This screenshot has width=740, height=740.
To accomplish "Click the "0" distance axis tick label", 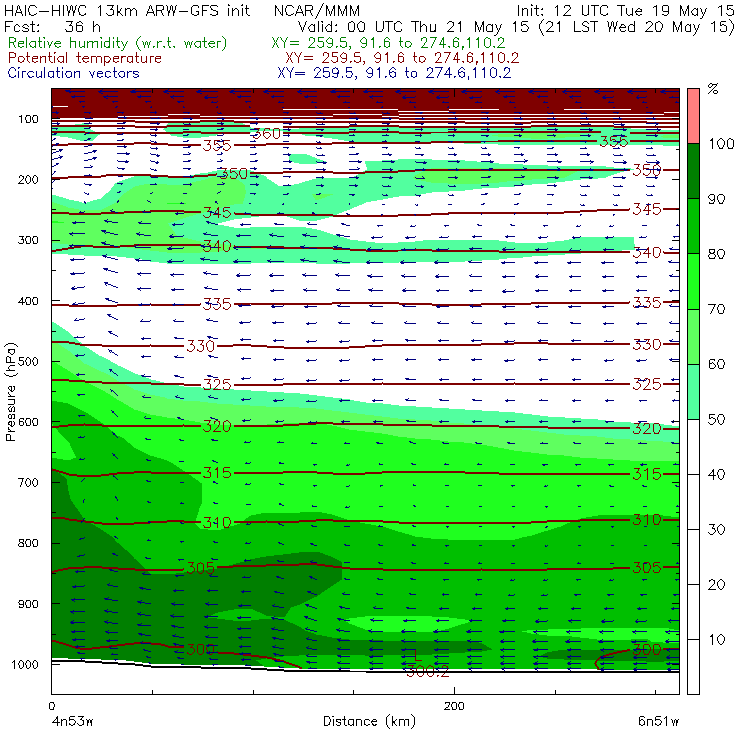I will [51, 706].
